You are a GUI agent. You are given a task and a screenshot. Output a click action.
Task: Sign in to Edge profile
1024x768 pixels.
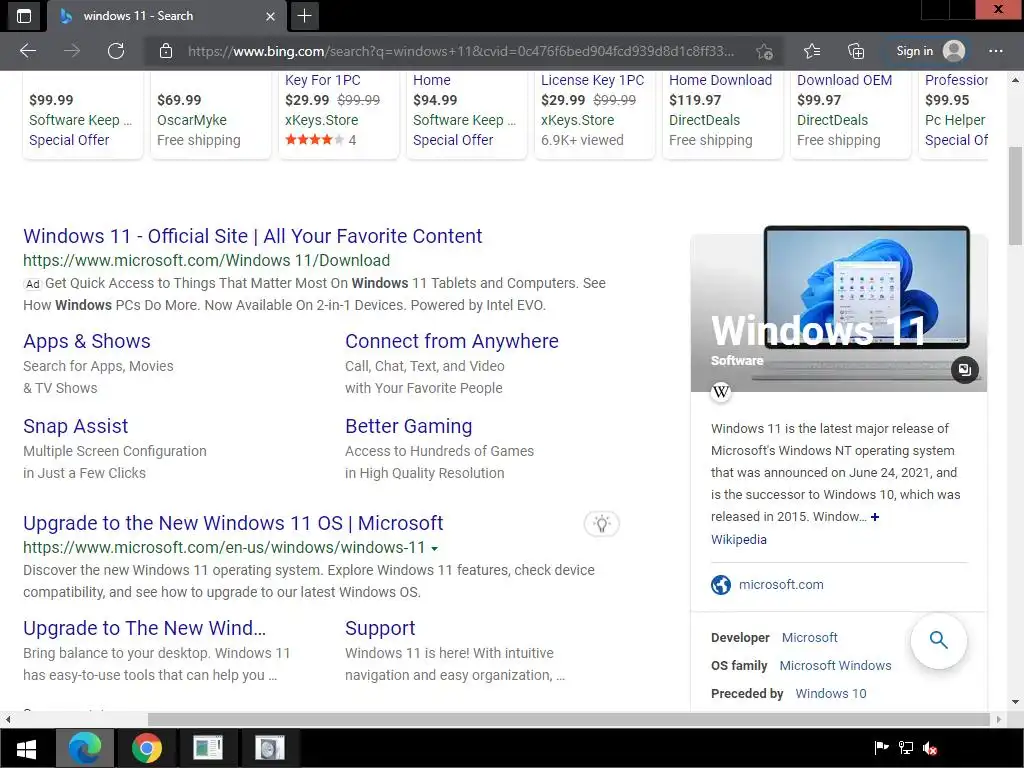929,51
